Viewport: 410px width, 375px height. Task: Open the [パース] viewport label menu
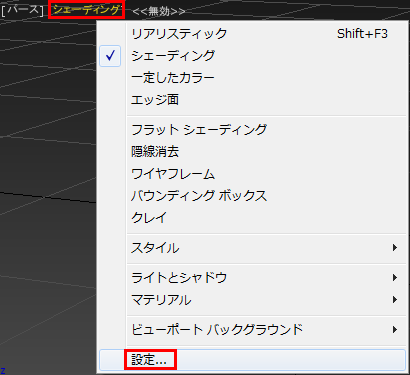[22, 10]
